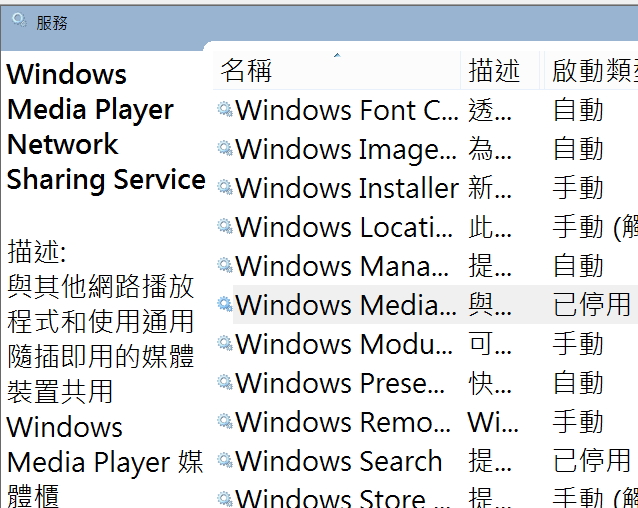Click the gear icon beside Windows Mana...

pyautogui.click(x=225, y=265)
